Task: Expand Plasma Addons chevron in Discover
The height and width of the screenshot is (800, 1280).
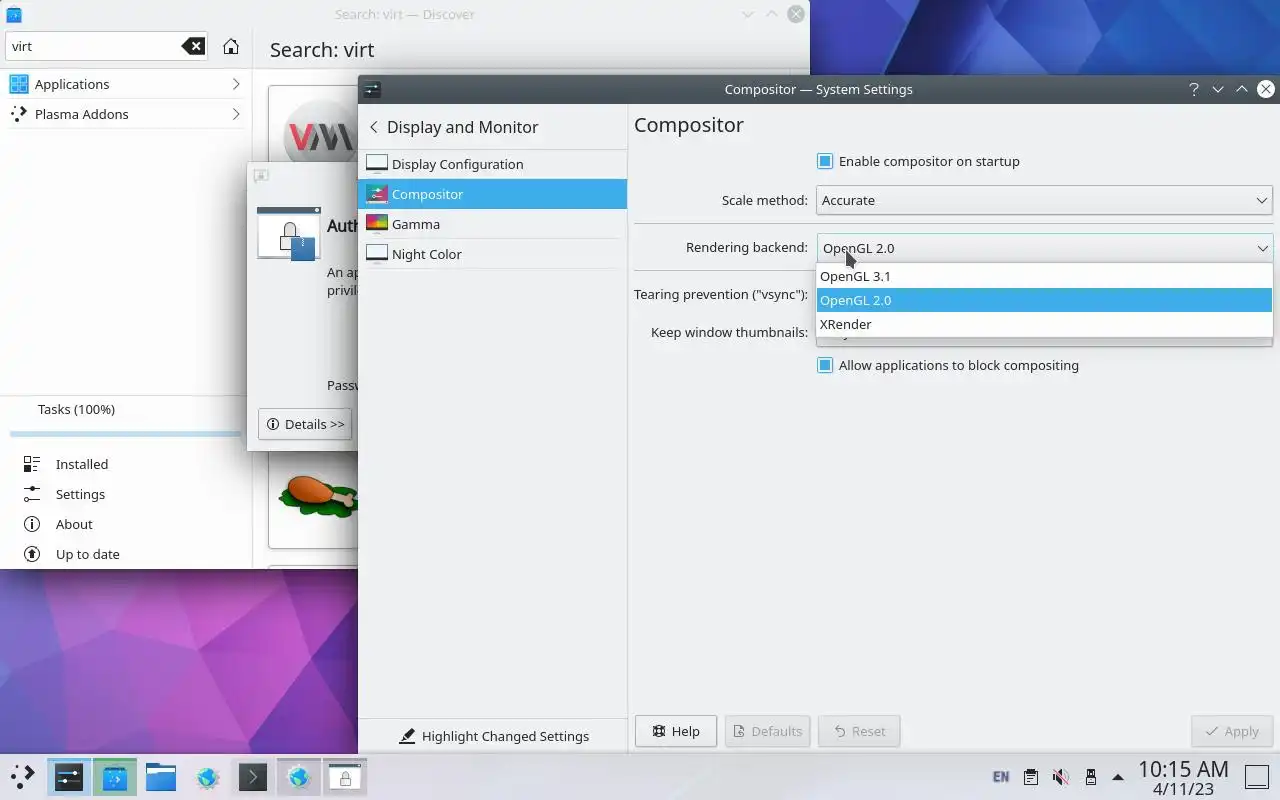Action: (x=236, y=114)
